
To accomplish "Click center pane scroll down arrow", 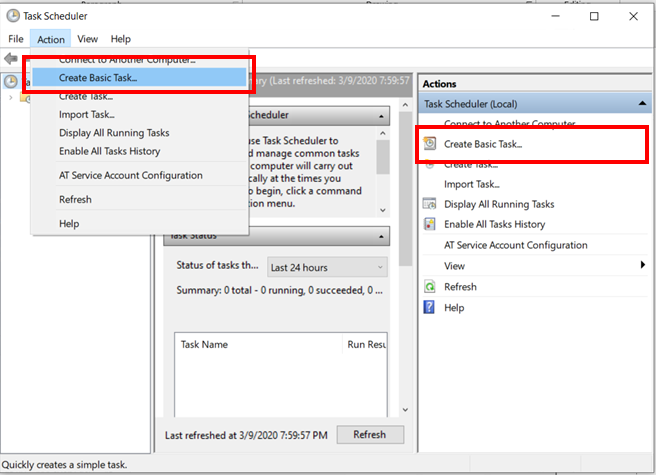I will click(x=405, y=410).
